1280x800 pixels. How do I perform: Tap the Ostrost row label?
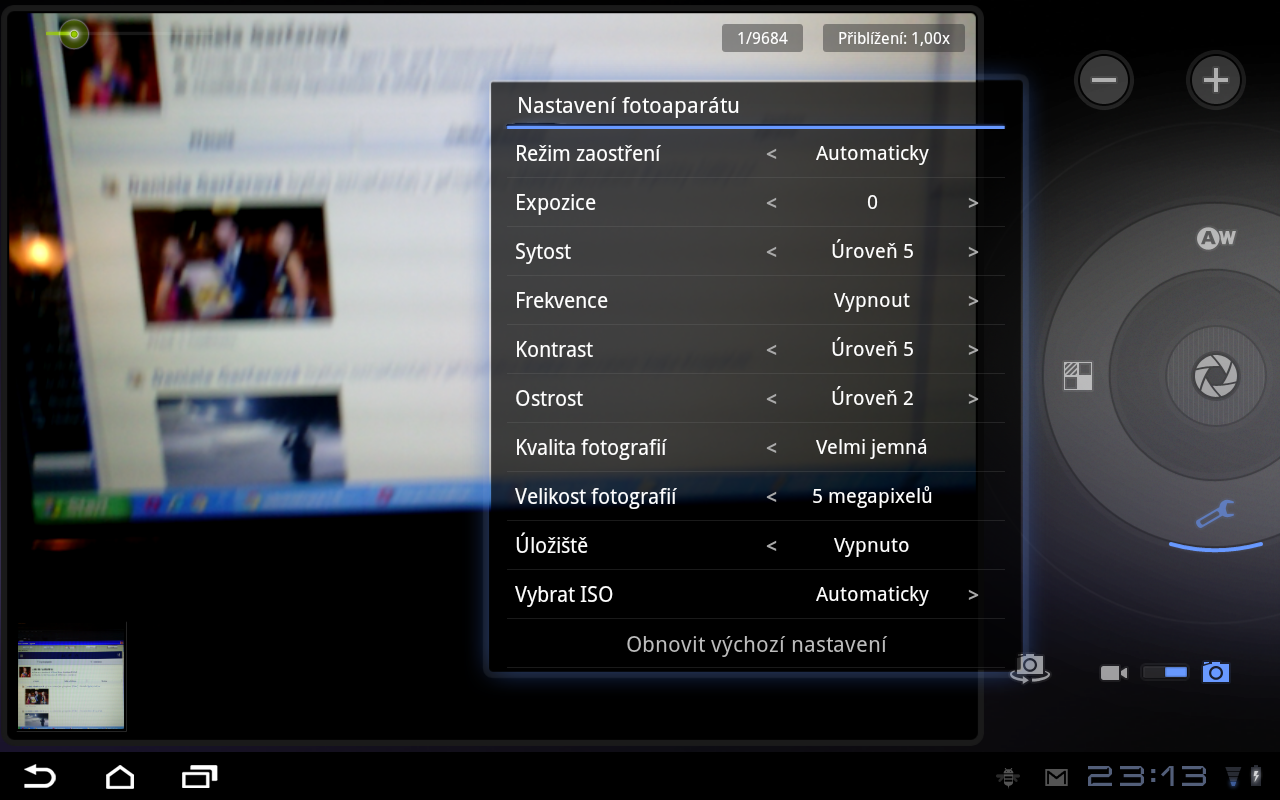(549, 399)
